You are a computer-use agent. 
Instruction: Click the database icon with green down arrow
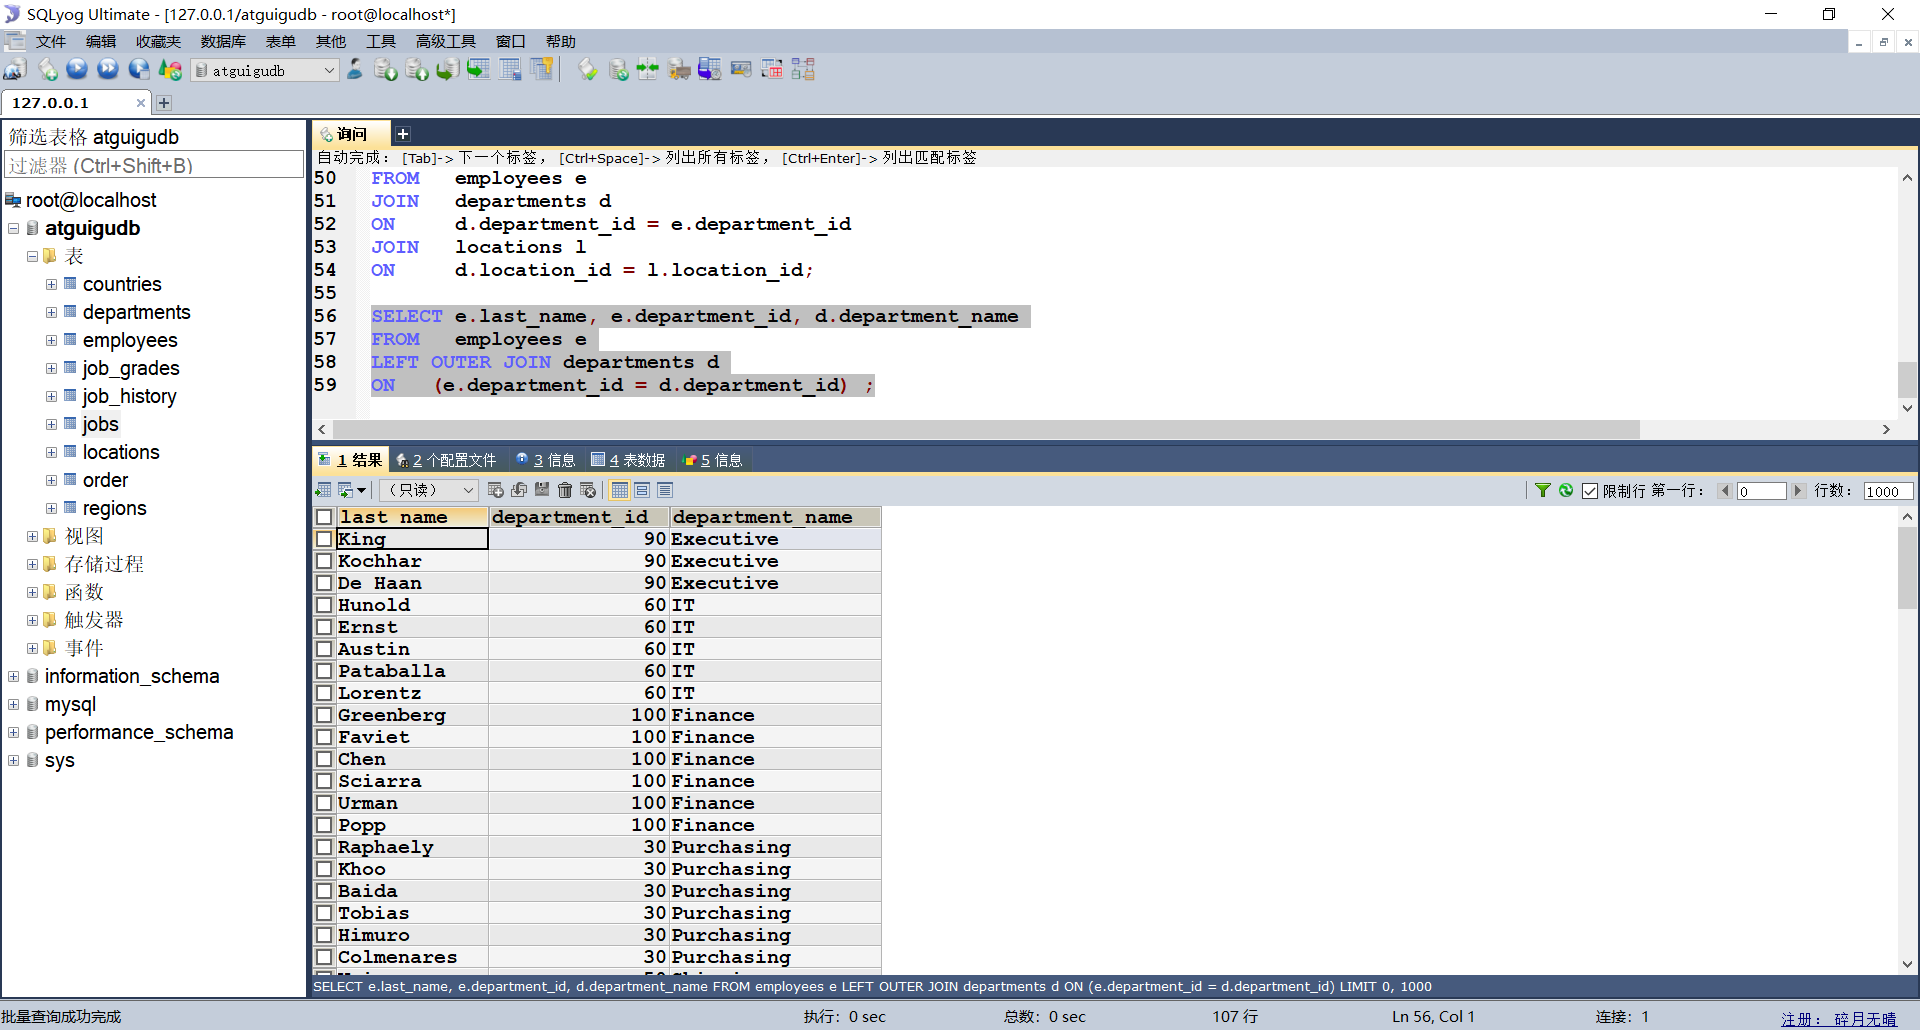(386, 70)
